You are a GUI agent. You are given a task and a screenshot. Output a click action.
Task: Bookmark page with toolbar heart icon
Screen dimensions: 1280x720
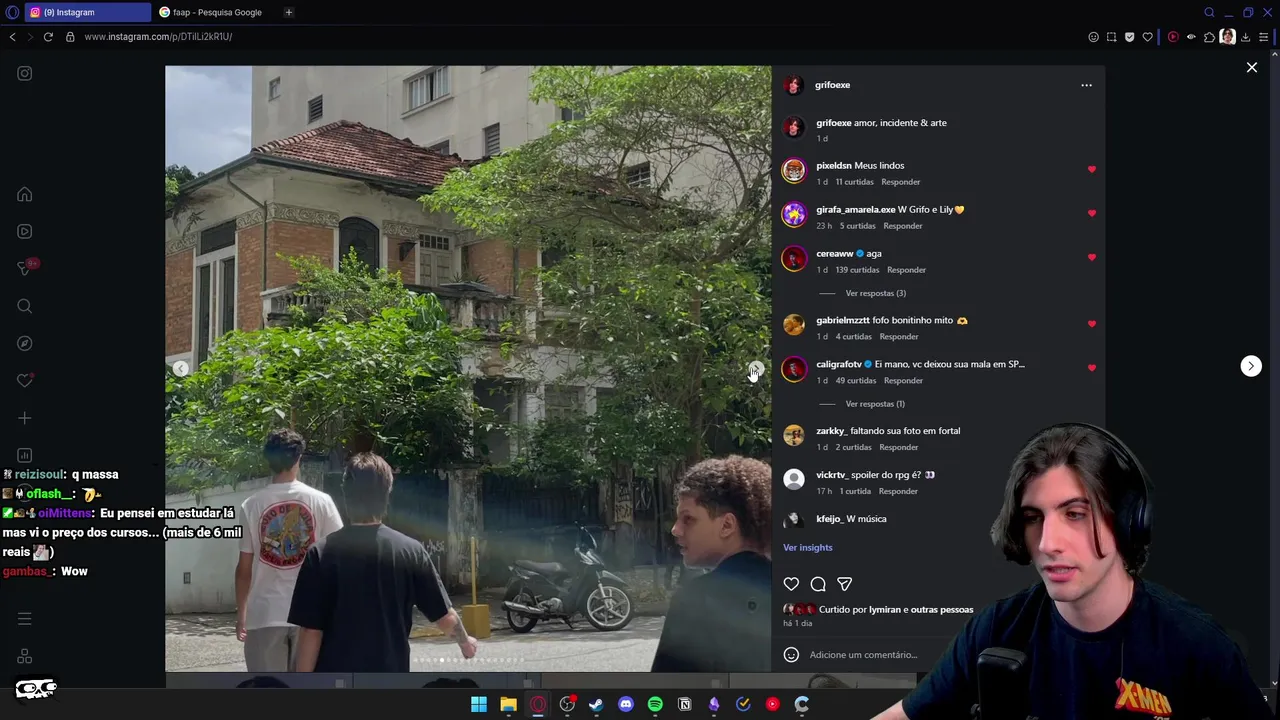click(x=1147, y=37)
